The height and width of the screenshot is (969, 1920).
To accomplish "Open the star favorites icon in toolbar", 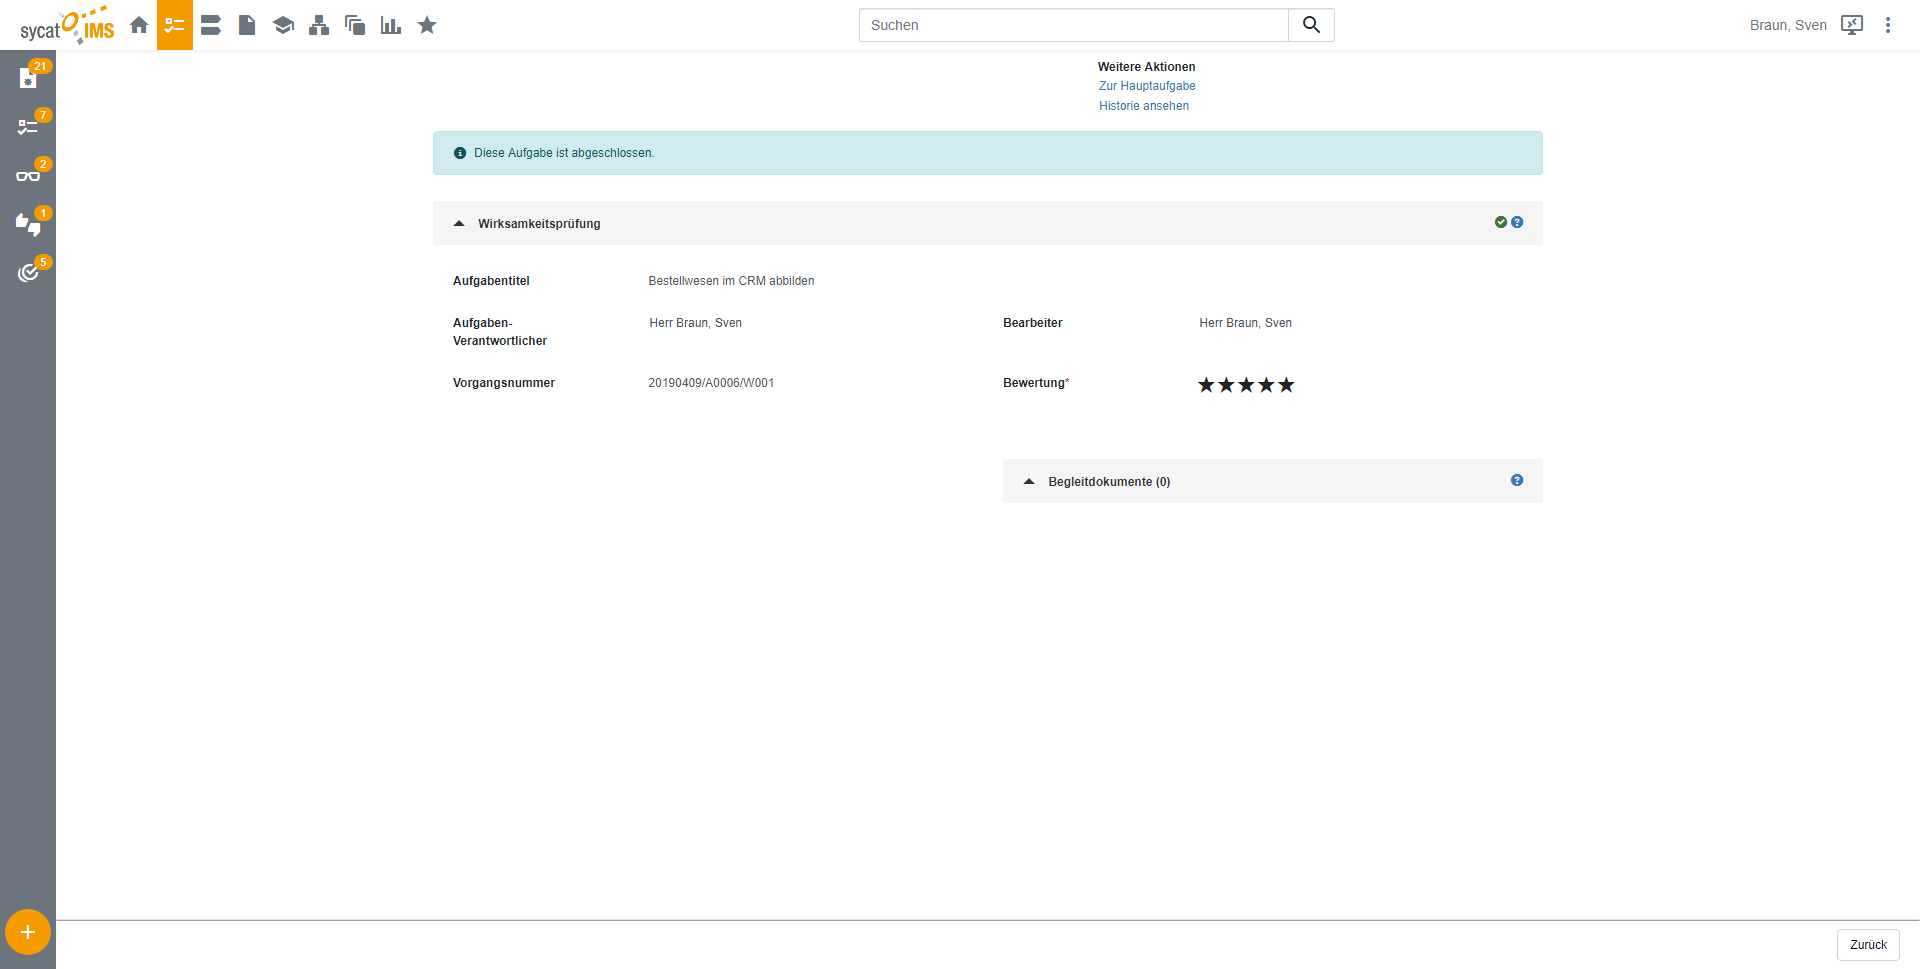I will click(x=427, y=25).
